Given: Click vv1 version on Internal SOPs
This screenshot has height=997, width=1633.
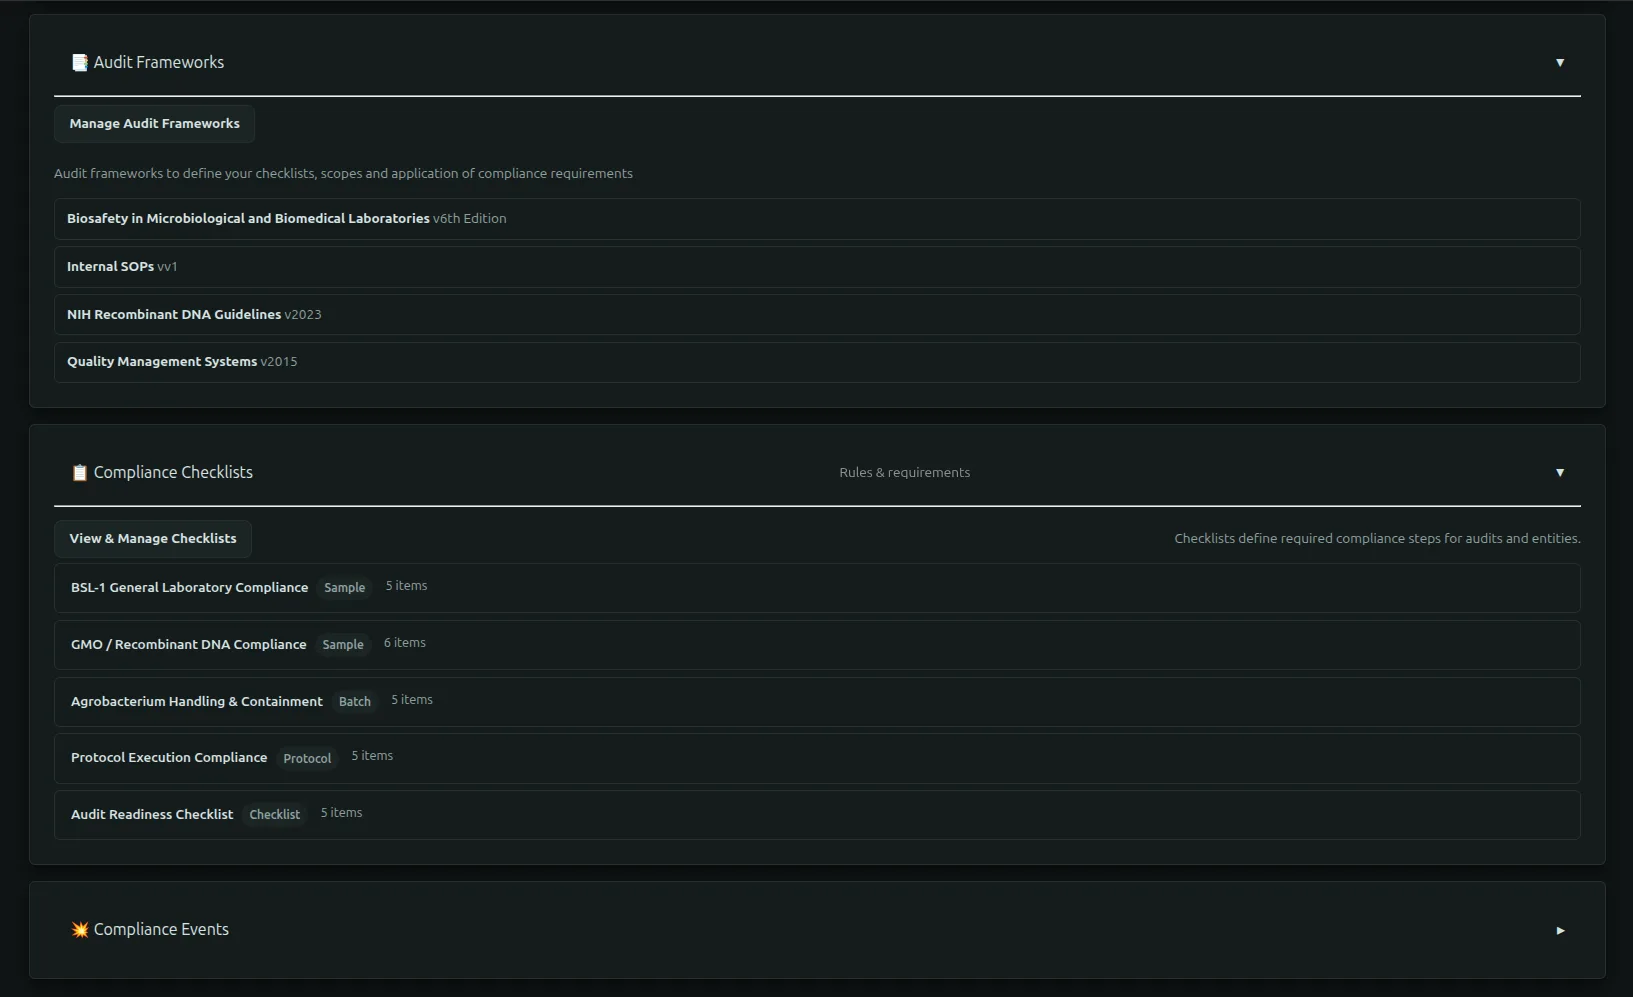Looking at the screenshot, I should (167, 267).
